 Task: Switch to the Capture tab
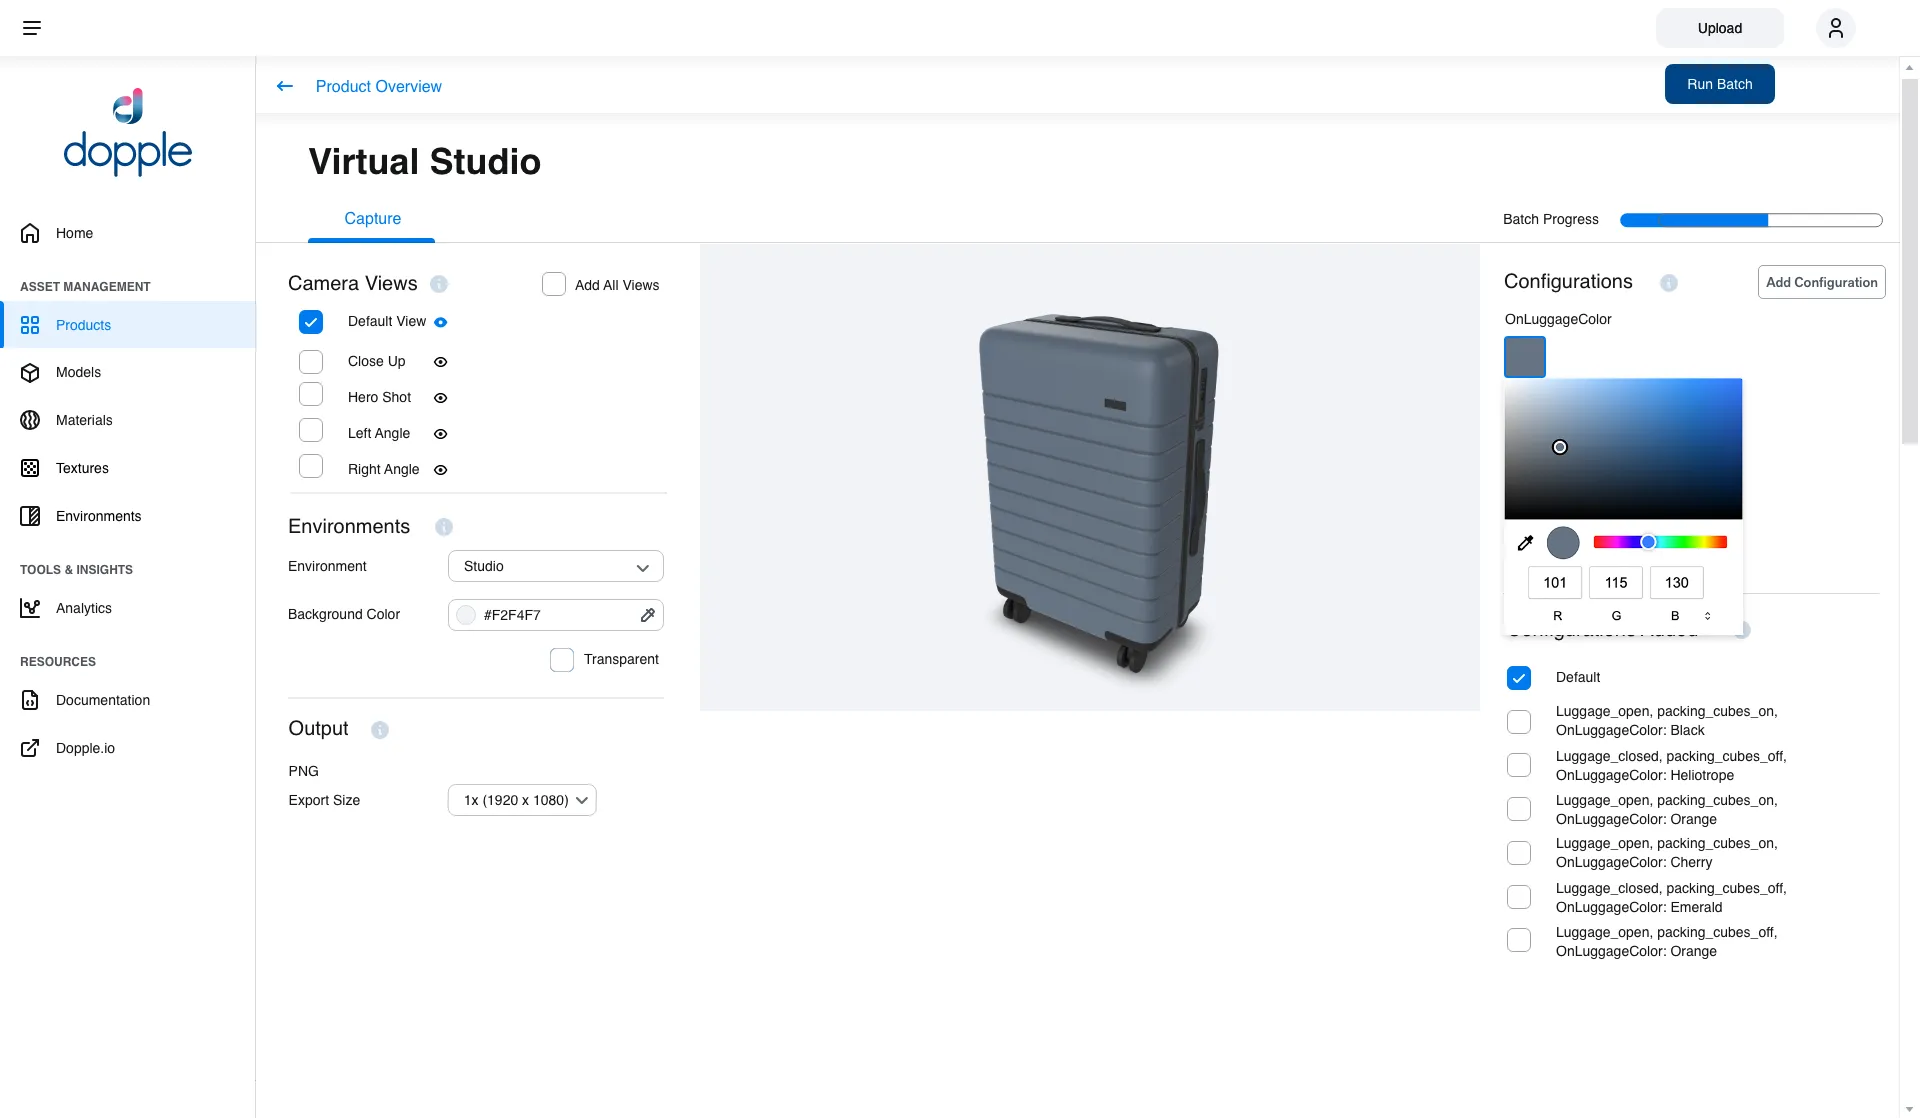point(371,218)
